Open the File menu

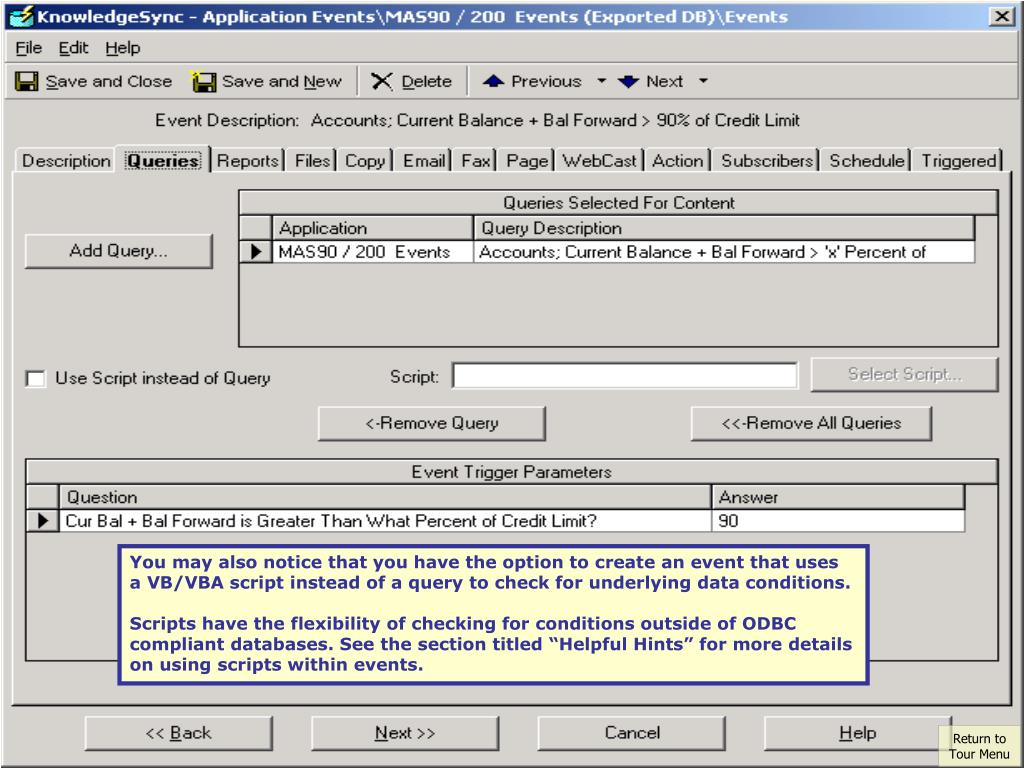(x=28, y=48)
